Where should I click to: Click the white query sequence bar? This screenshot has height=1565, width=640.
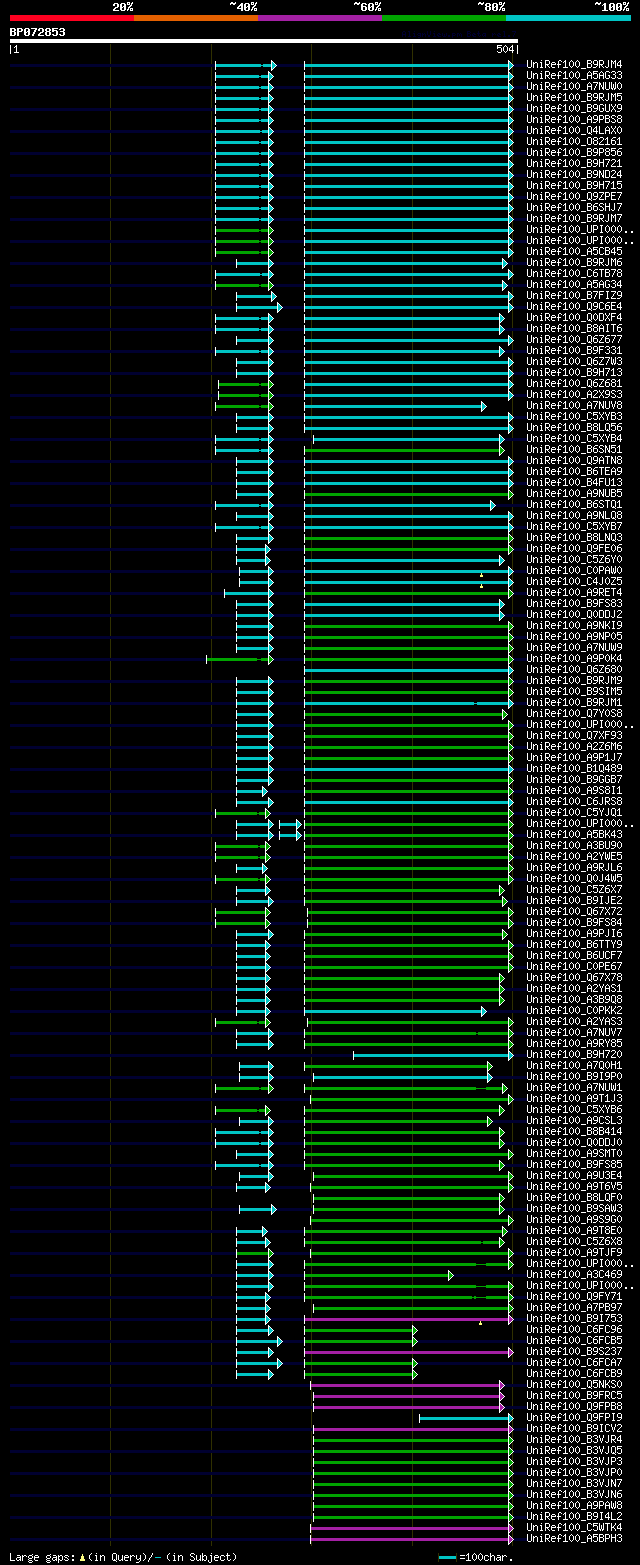tap(264, 41)
